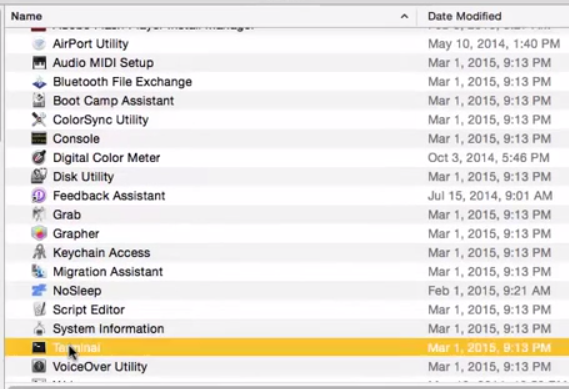The height and width of the screenshot is (389, 569).
Task: Click the NoSleep app icon
Action: (39, 291)
